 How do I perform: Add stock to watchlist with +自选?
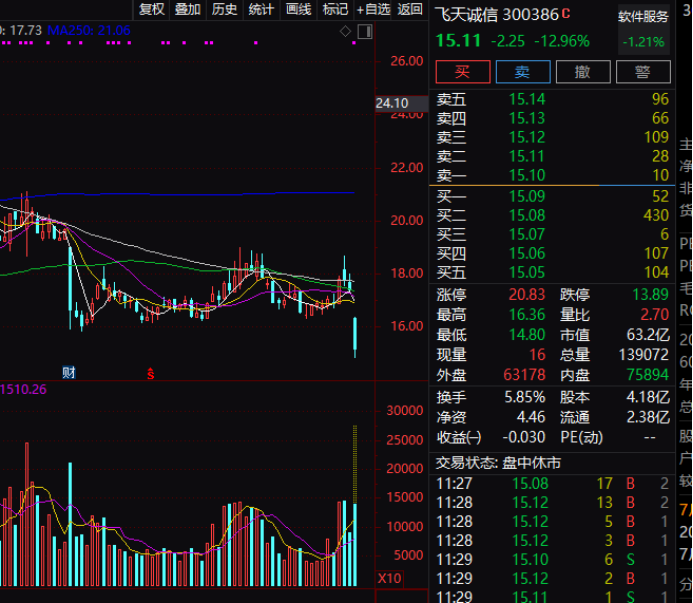point(374,10)
